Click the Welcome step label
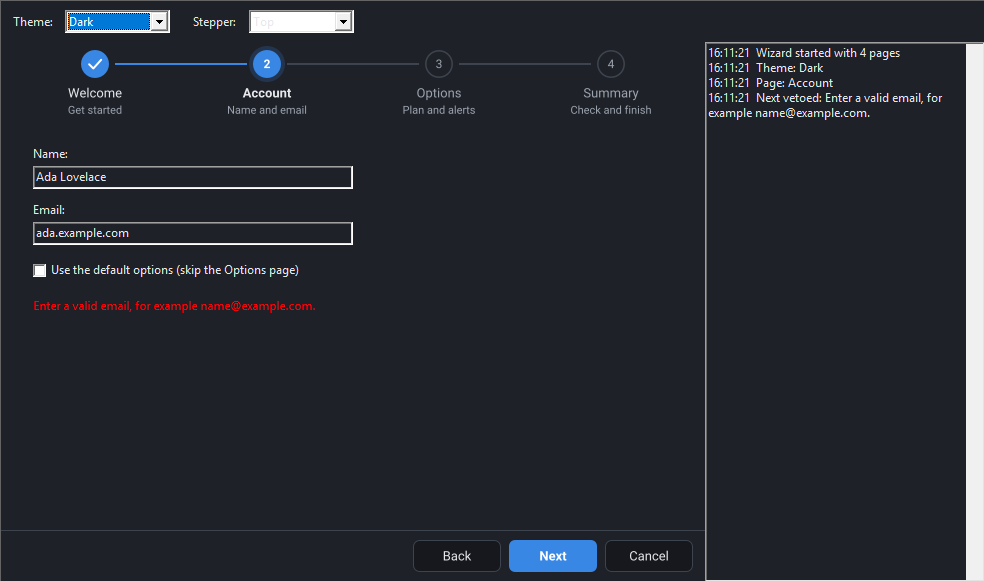The image size is (984, 581). click(95, 93)
